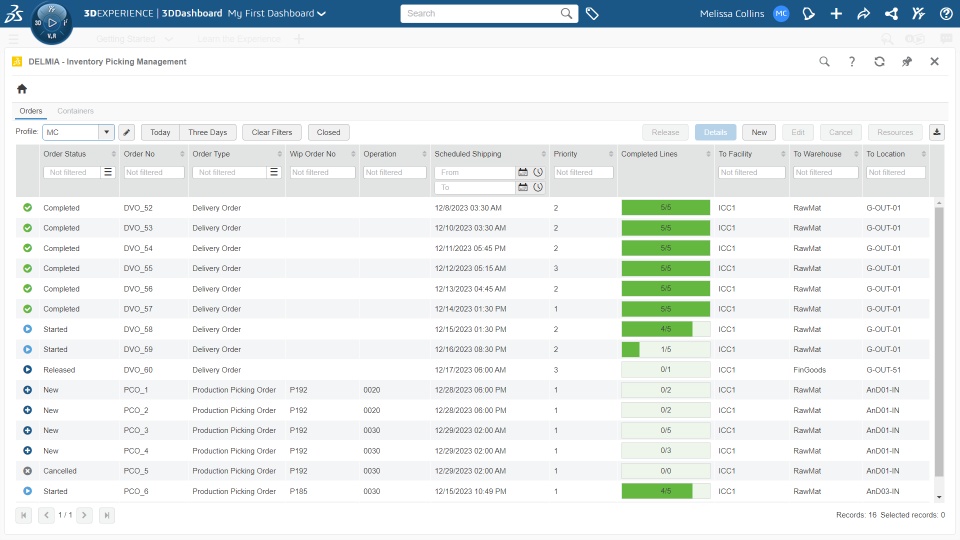This screenshot has height=540, width=960.
Task: Filter orders by Three Days
Action: pos(208,132)
